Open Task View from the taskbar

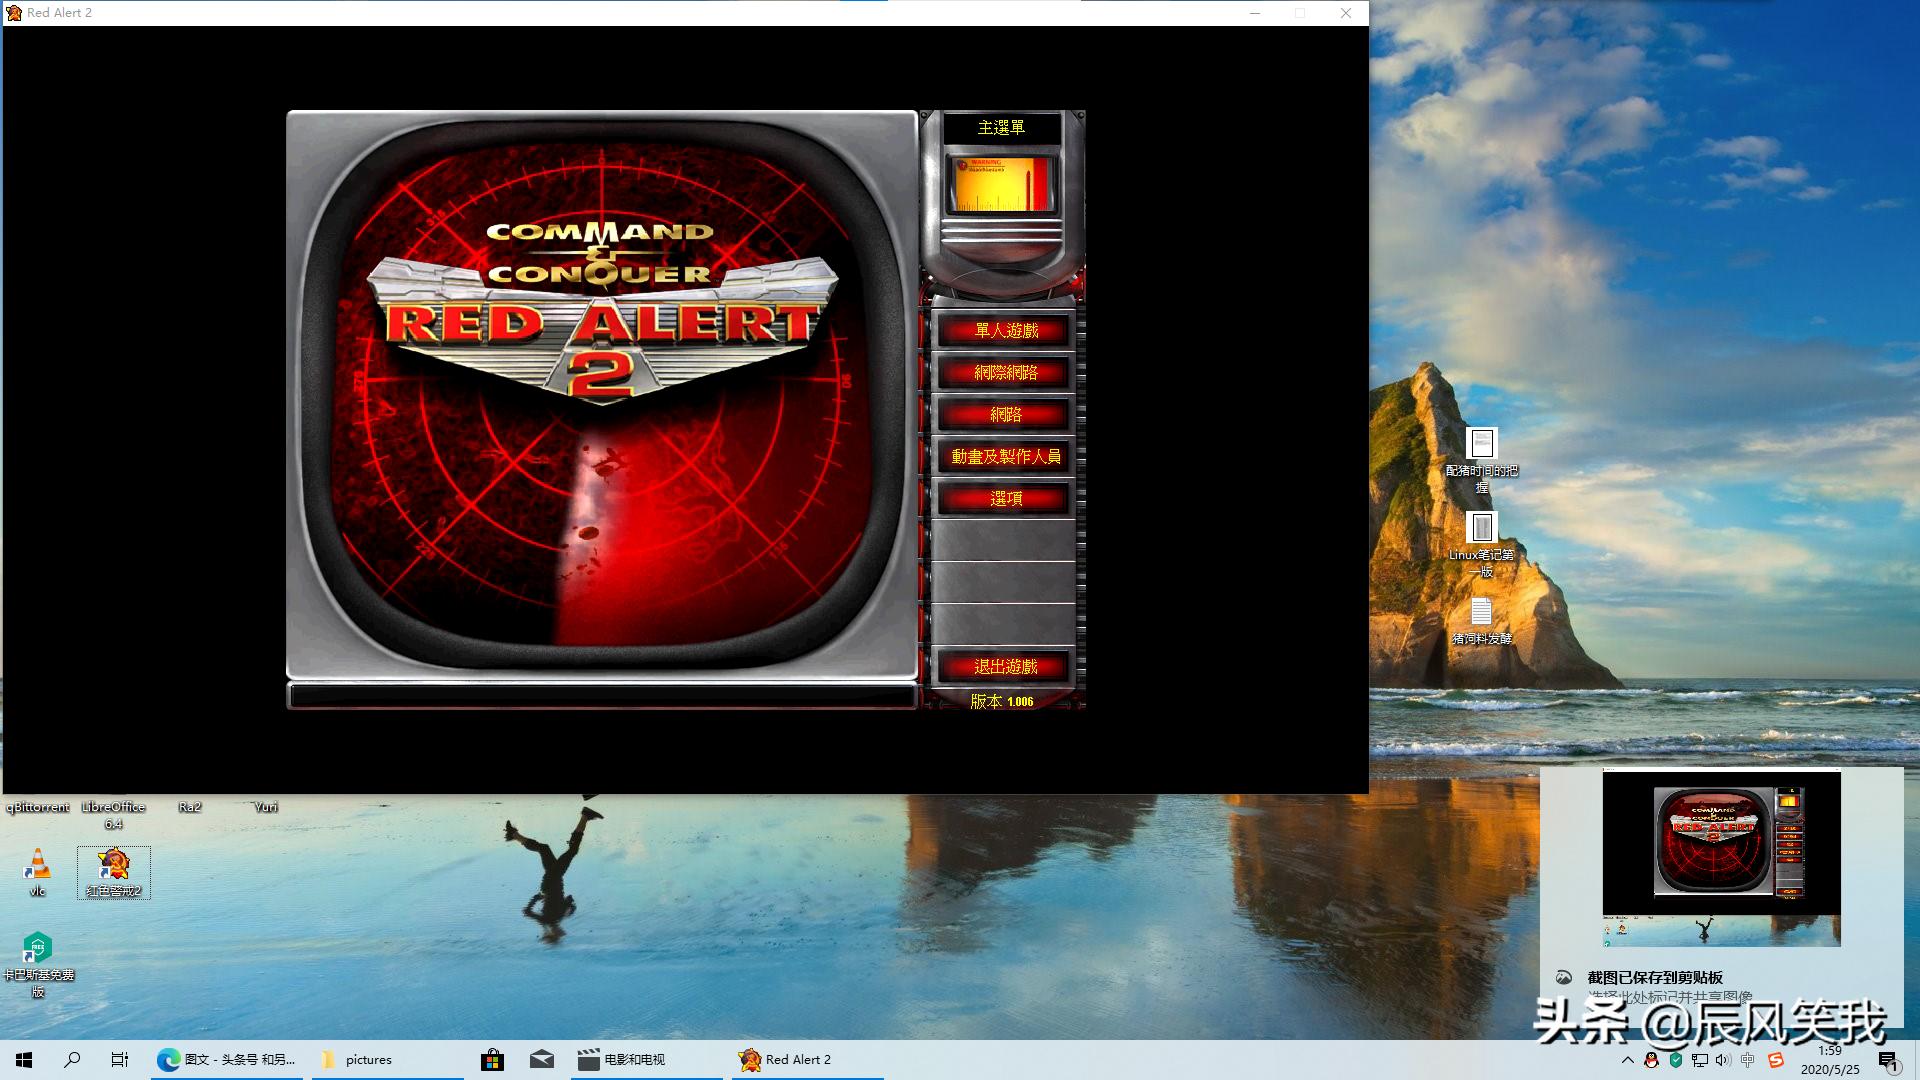(119, 1059)
